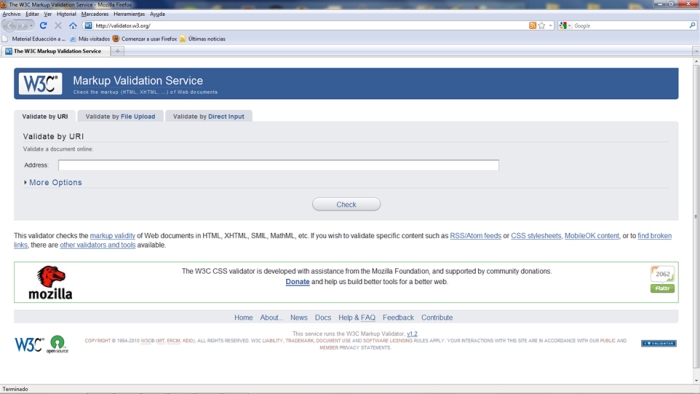Open the Ver menu

(48, 14)
